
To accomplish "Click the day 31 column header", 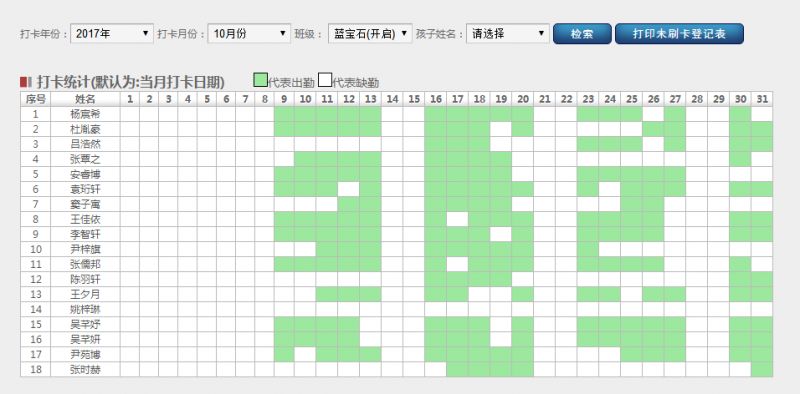I will [x=762, y=98].
